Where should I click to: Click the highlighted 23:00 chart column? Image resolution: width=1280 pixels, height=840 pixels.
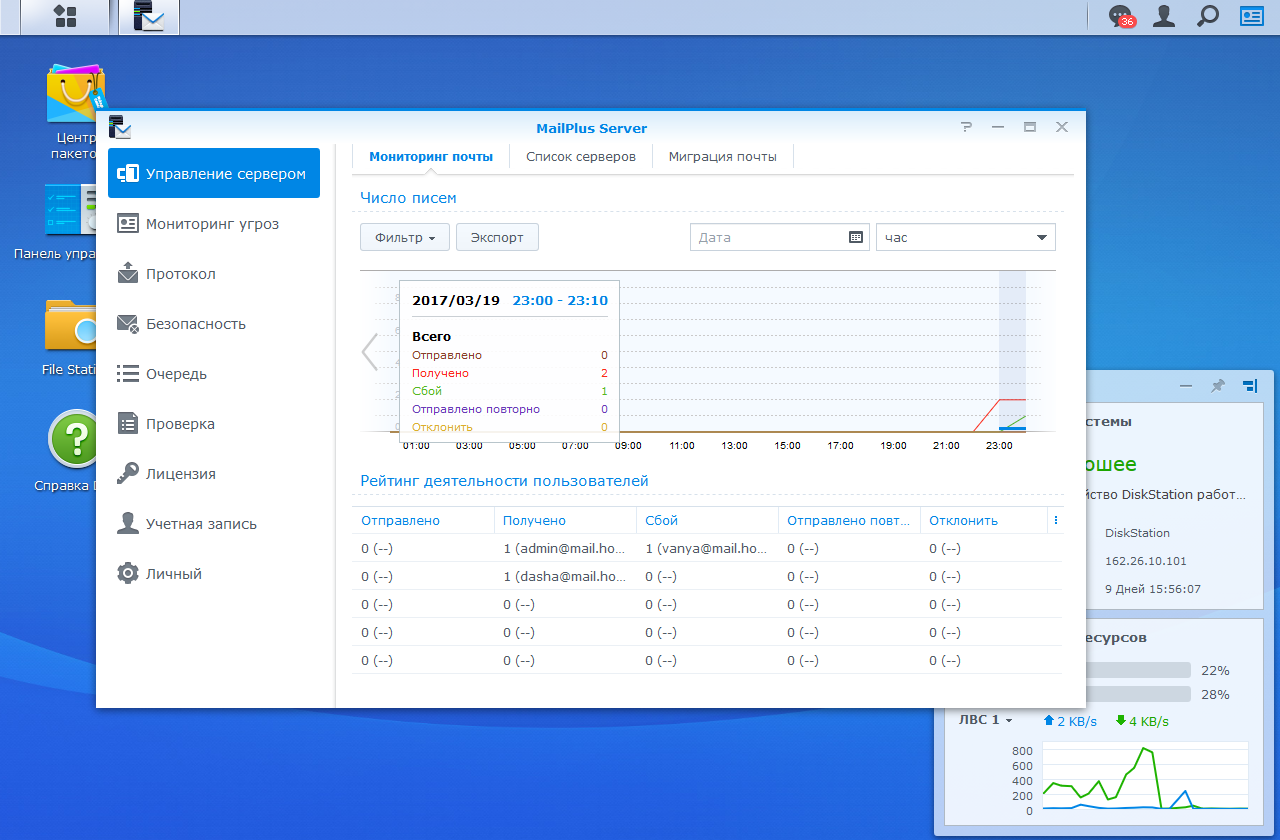pyautogui.click(x=1012, y=352)
